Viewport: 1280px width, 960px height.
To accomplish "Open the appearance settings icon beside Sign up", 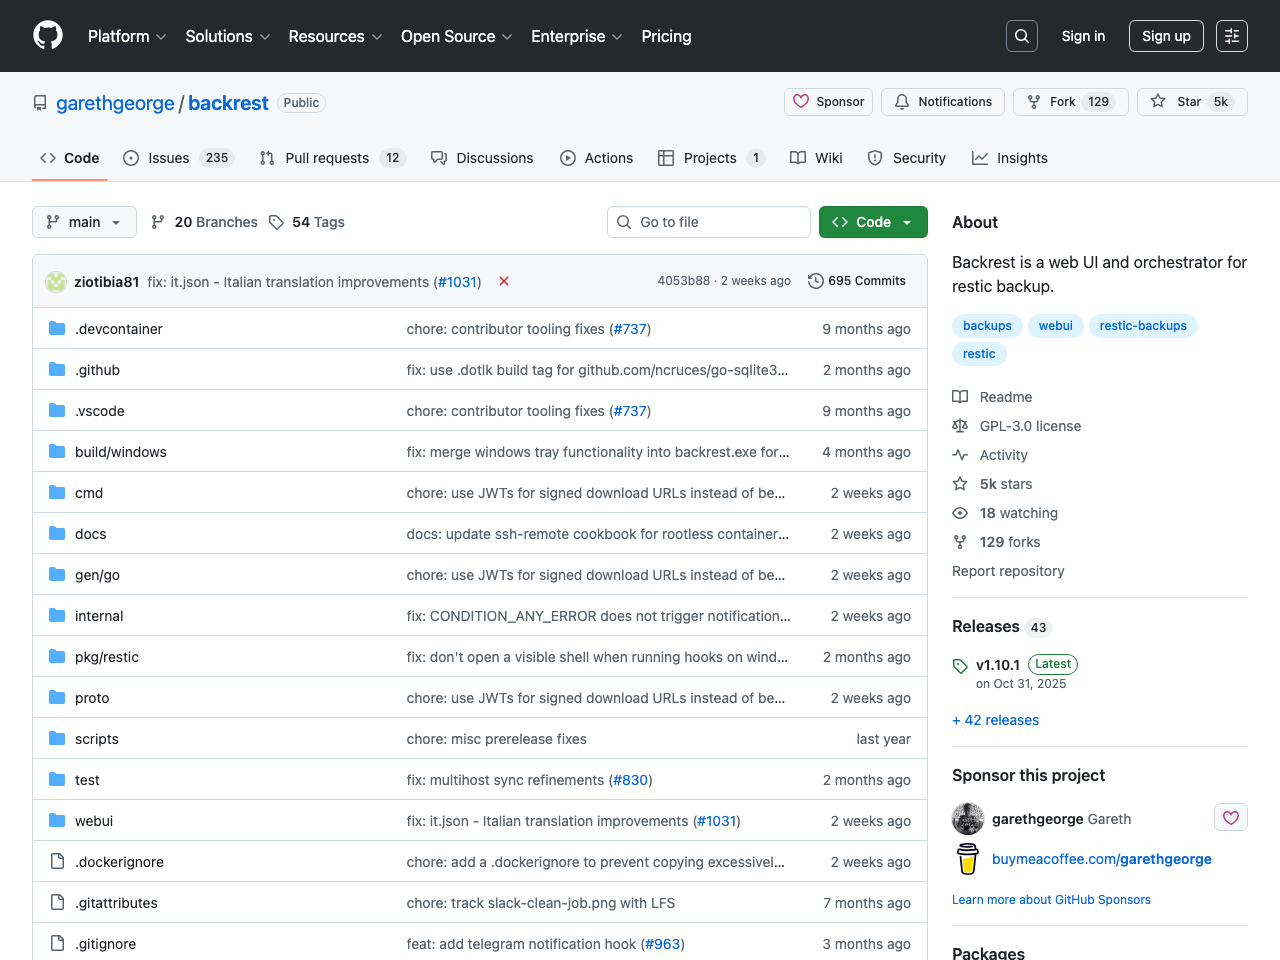I will (1231, 36).
